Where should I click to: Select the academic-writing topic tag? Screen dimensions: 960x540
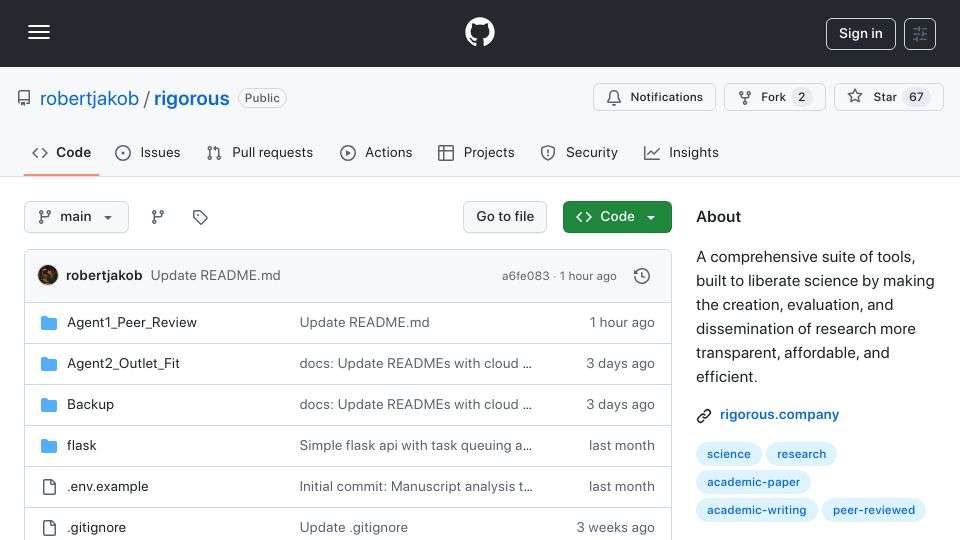pyautogui.click(x=757, y=511)
